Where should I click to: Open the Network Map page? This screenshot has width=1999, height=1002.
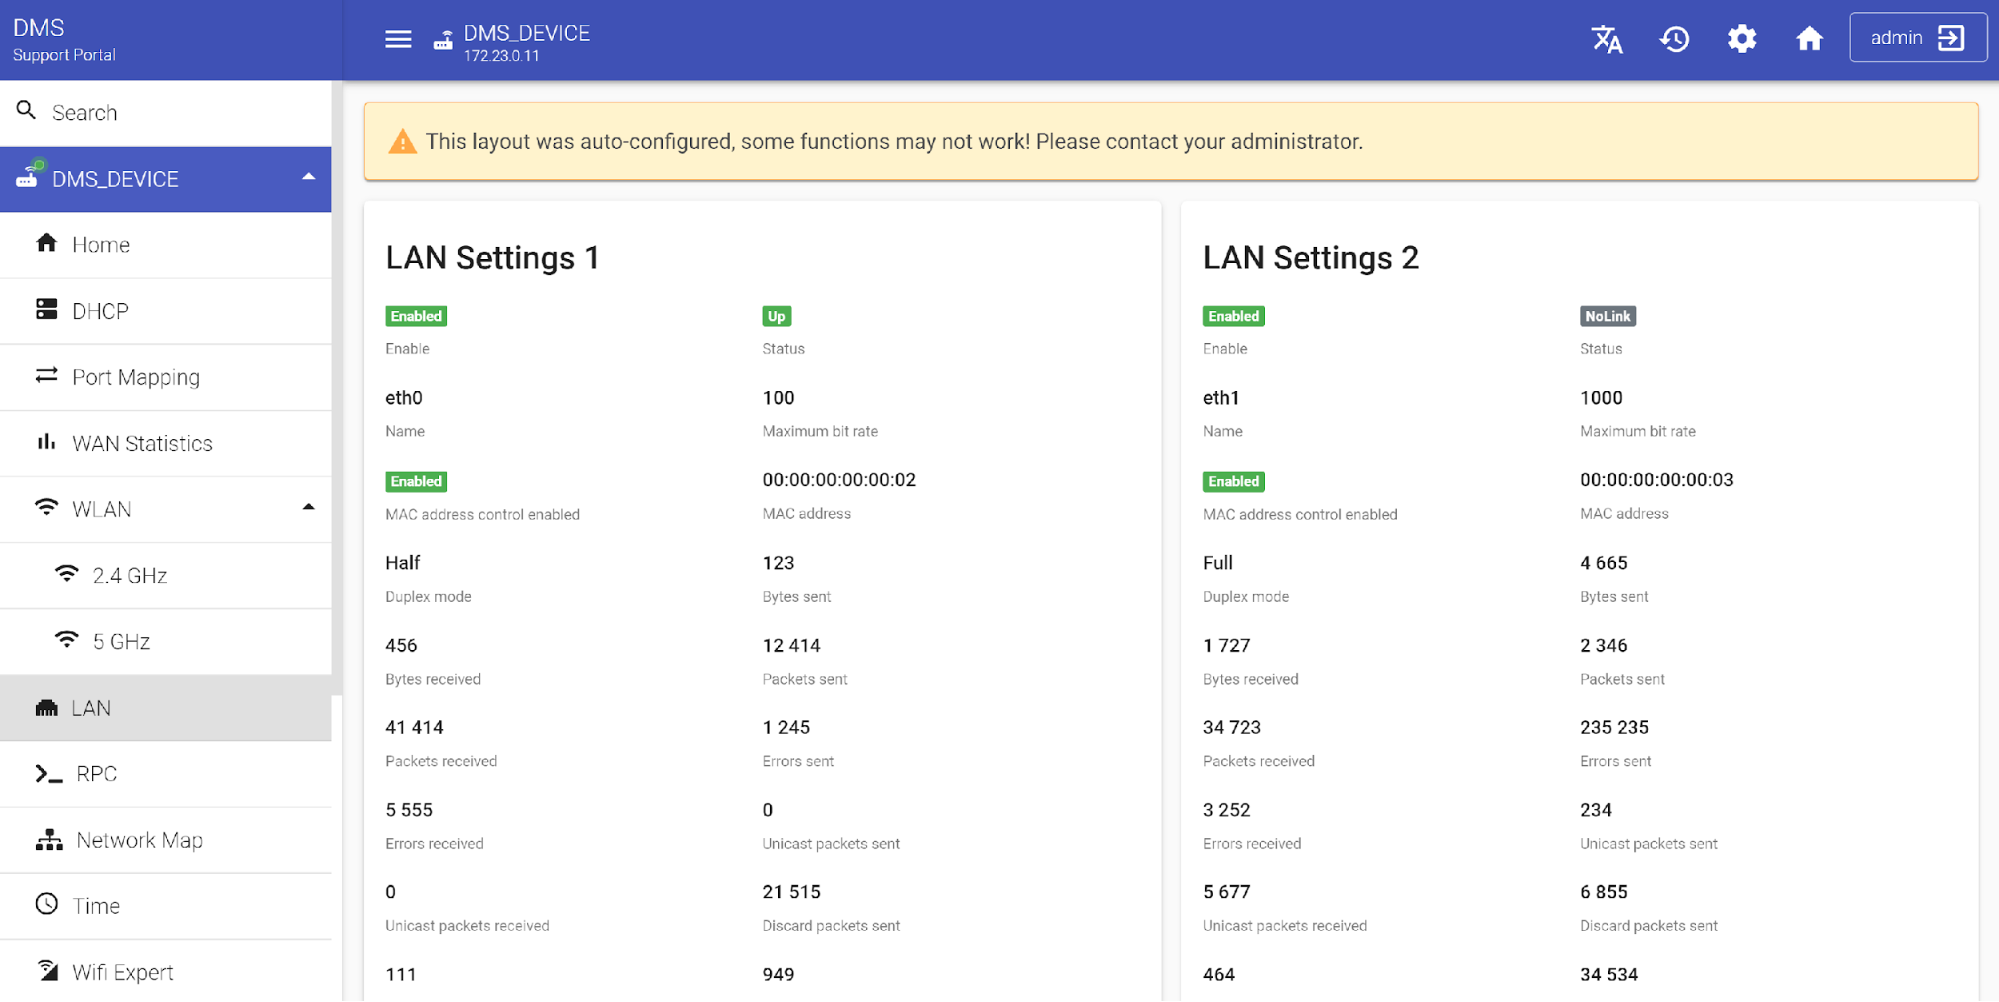point(139,840)
